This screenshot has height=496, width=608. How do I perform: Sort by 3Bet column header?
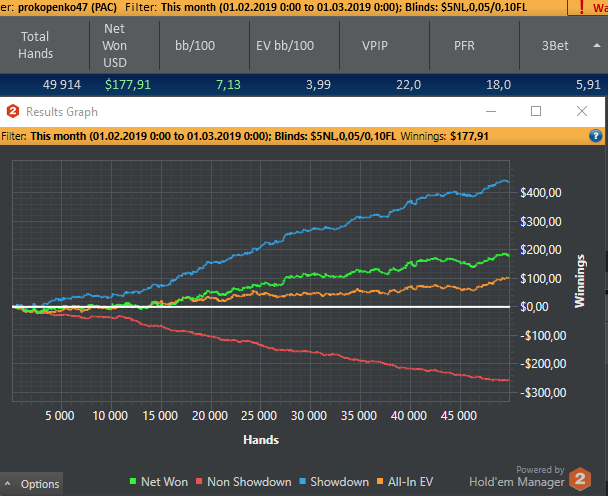point(555,45)
